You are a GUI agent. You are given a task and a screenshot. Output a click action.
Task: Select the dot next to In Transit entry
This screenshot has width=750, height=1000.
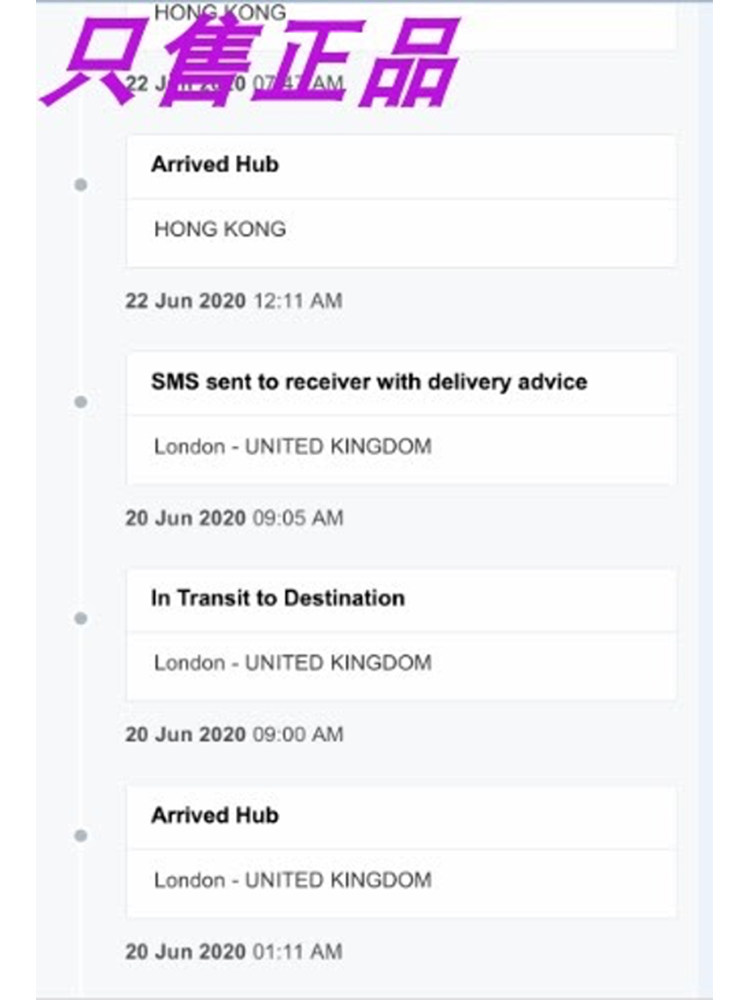click(81, 619)
